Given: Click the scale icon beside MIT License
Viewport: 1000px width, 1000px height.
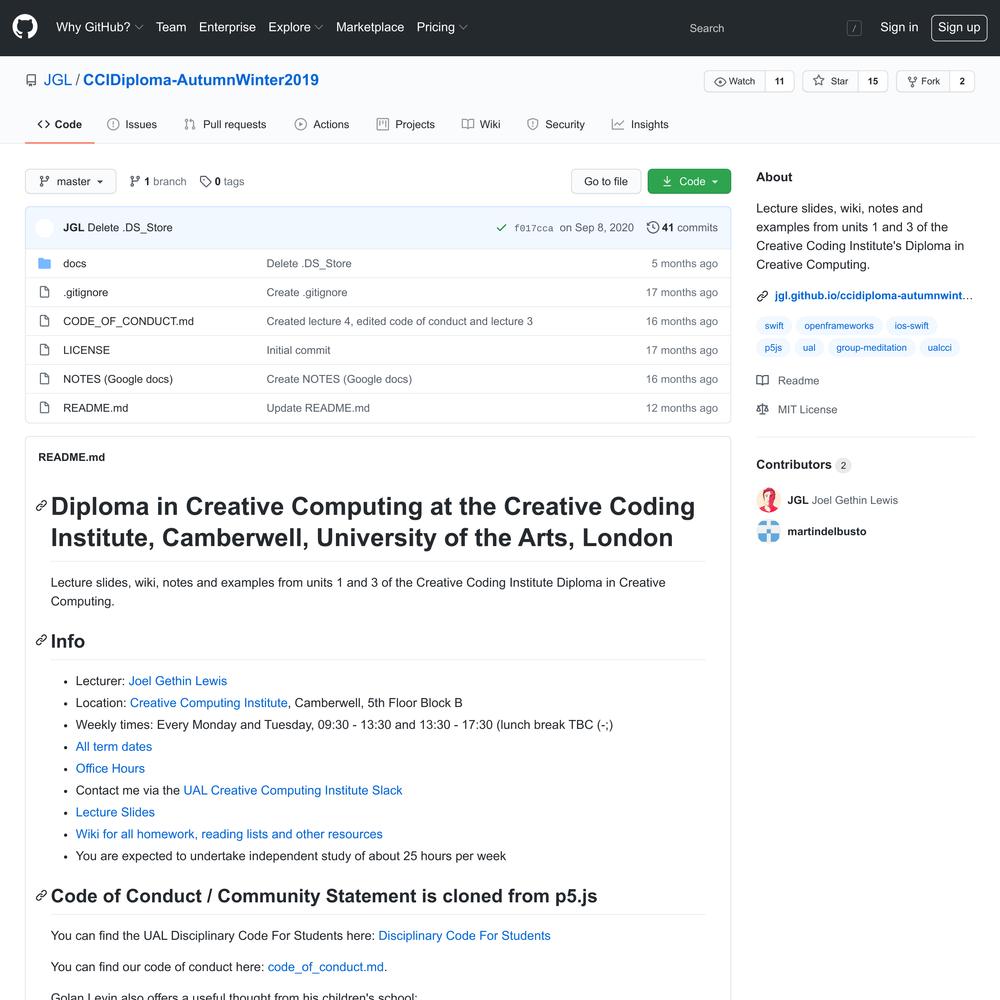Looking at the screenshot, I should coord(762,409).
